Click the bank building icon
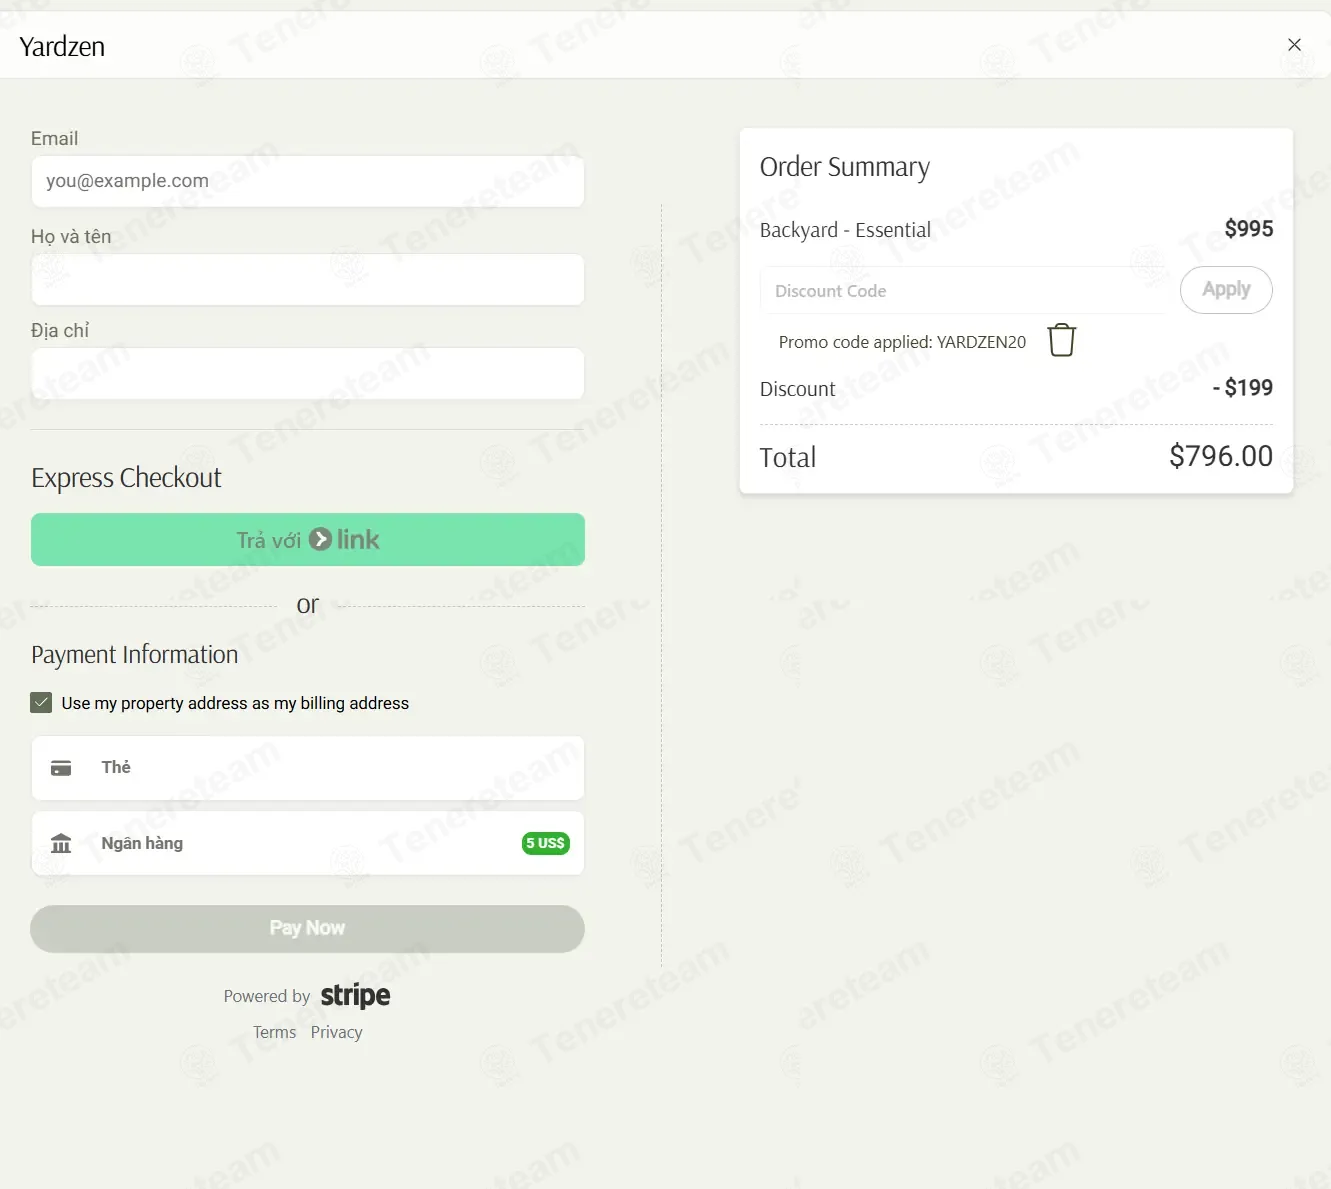 click(61, 844)
